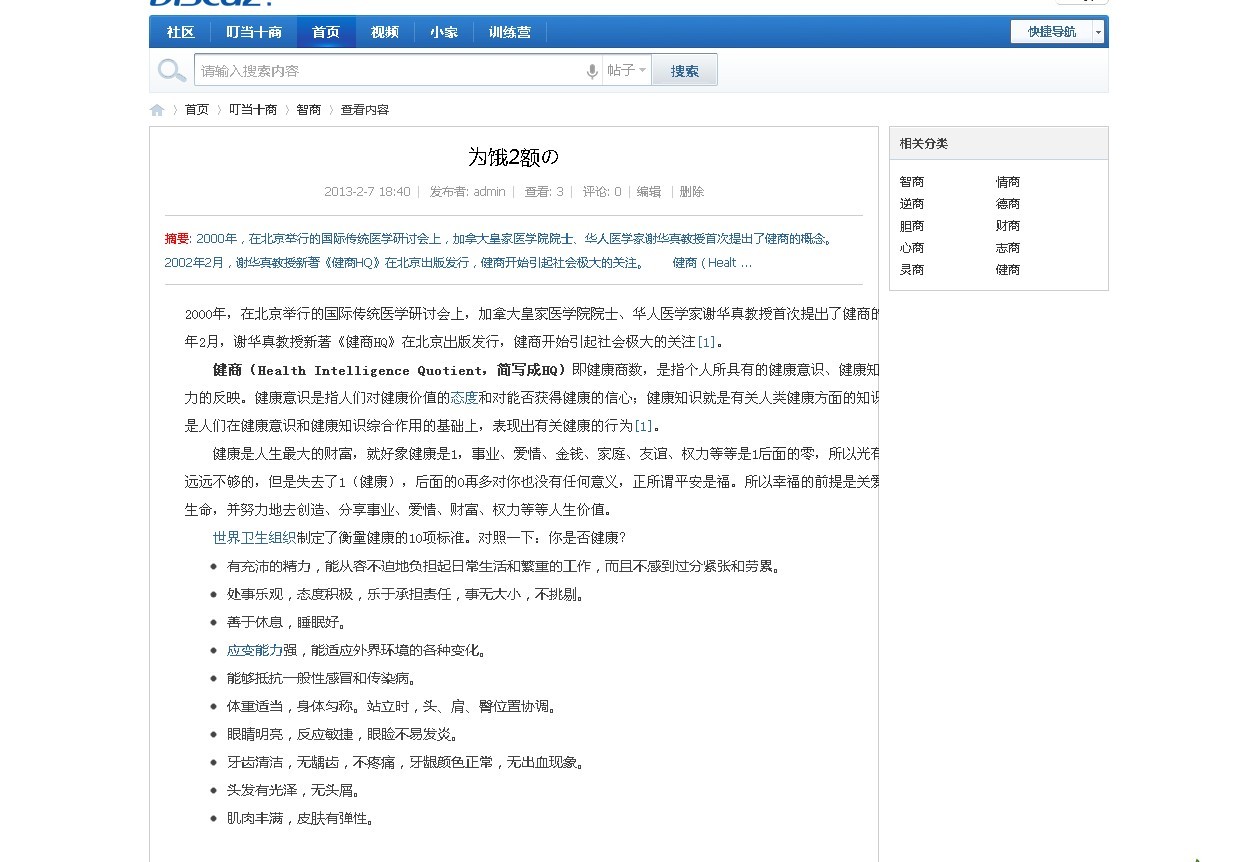Image resolution: width=1248 pixels, height=862 pixels.
Task: Click bullet item 肌肉丰满，皮肤有弹性
Action: tap(301, 818)
